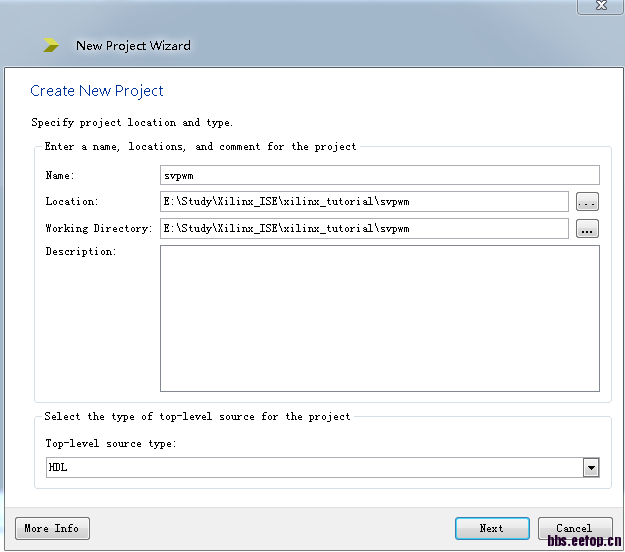Click the Working Directory: label
Screen dimensions: 625x552
(x=98, y=229)
